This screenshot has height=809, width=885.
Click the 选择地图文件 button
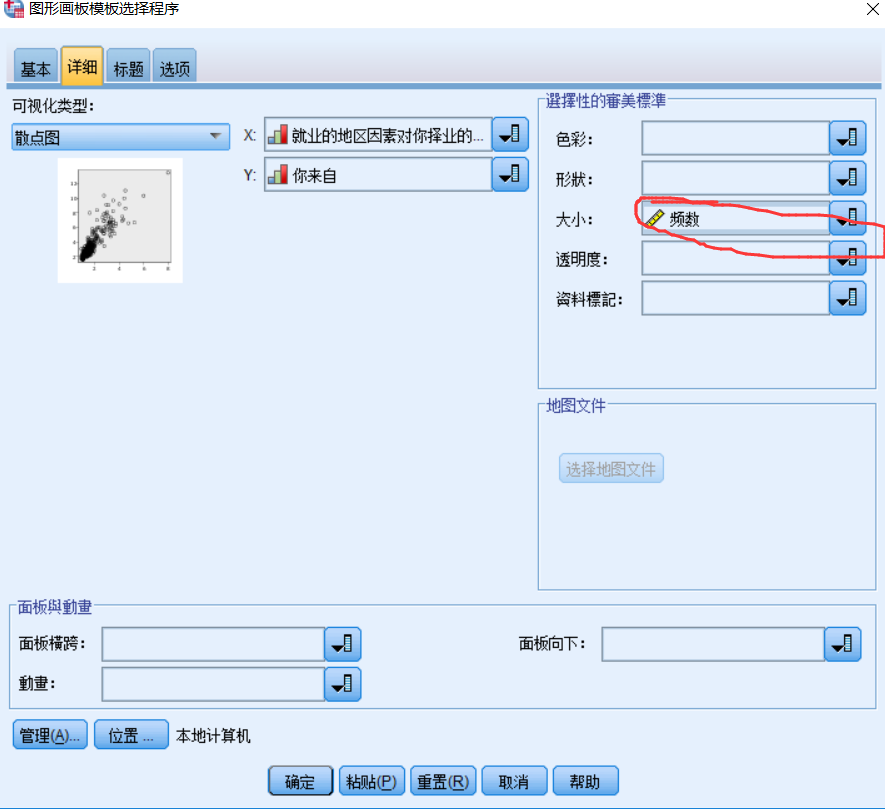click(x=610, y=468)
